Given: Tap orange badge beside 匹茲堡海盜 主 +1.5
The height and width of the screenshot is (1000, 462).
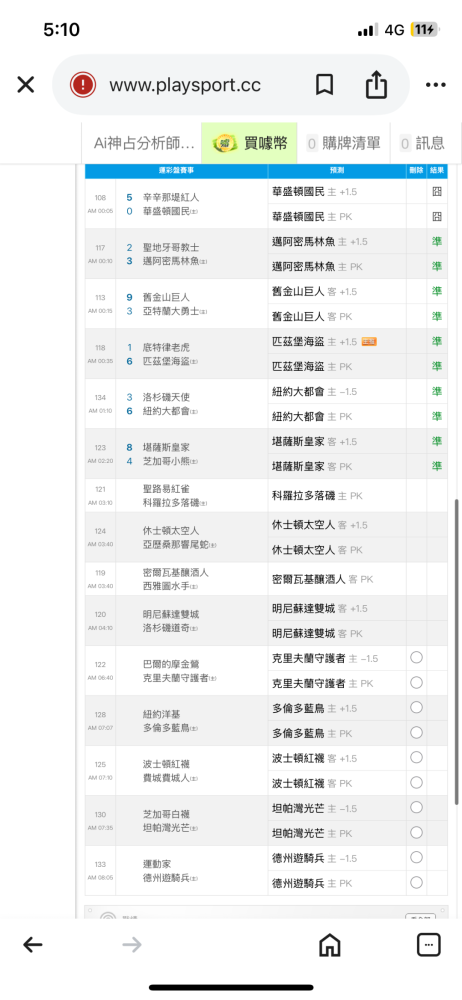Looking at the screenshot, I should point(369,342).
